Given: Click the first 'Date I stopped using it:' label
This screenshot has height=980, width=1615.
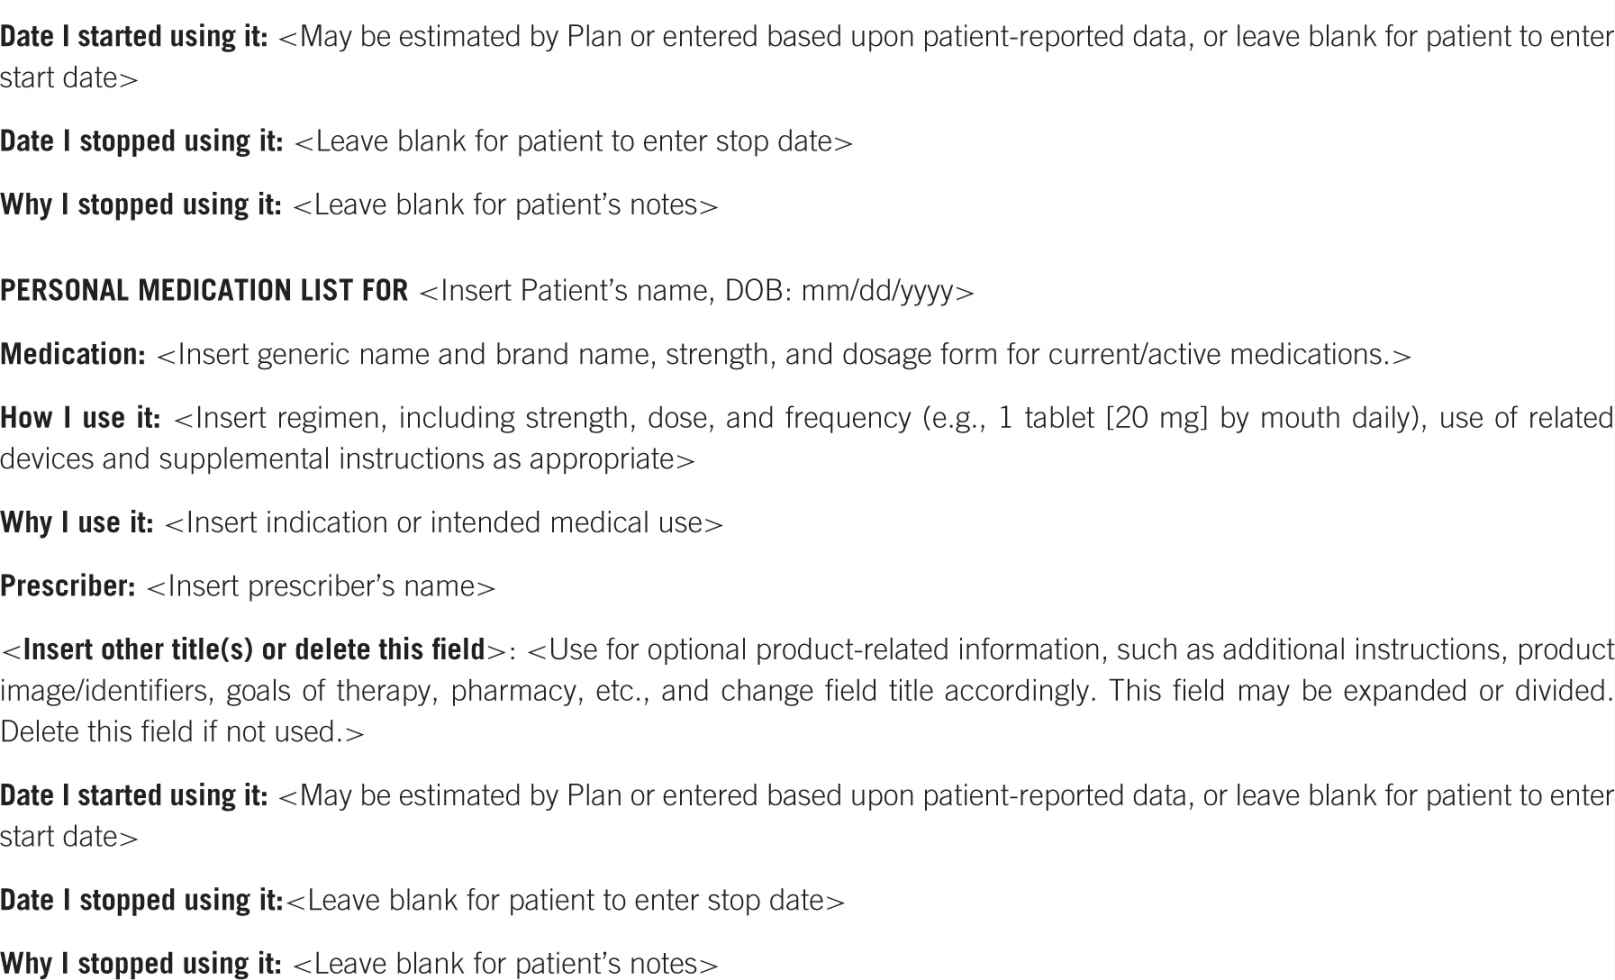Looking at the screenshot, I should click(141, 141).
